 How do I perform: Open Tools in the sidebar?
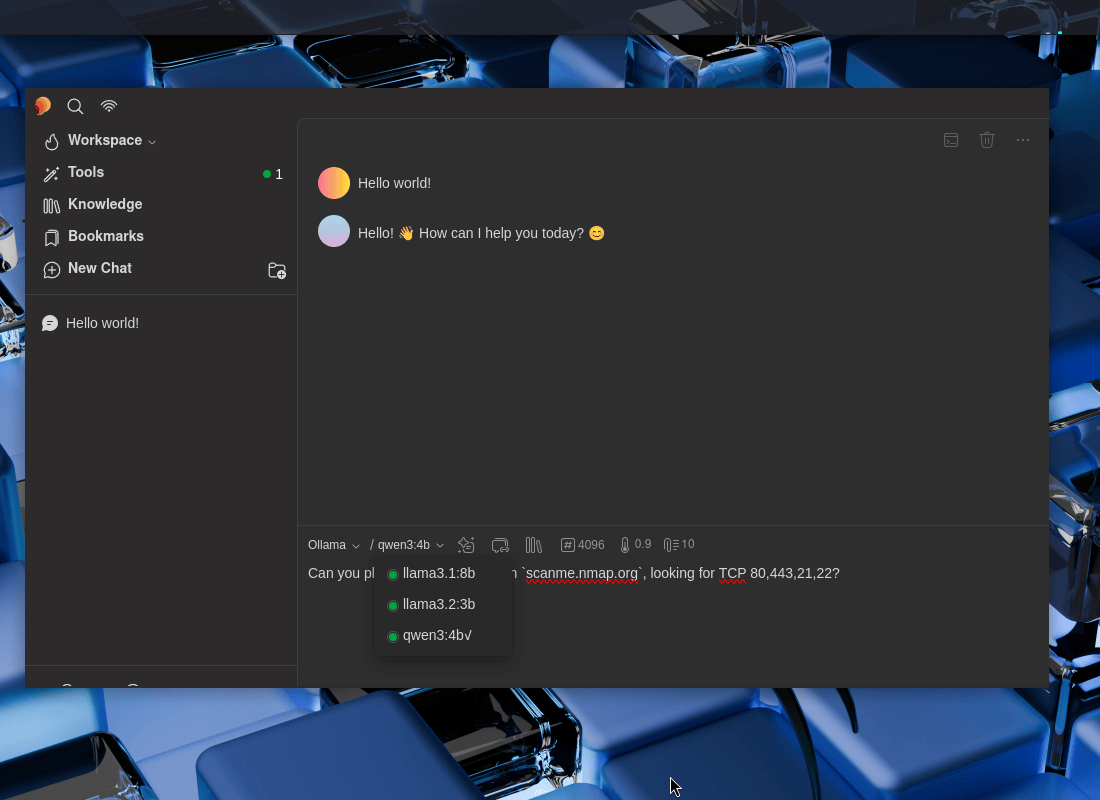point(86,173)
